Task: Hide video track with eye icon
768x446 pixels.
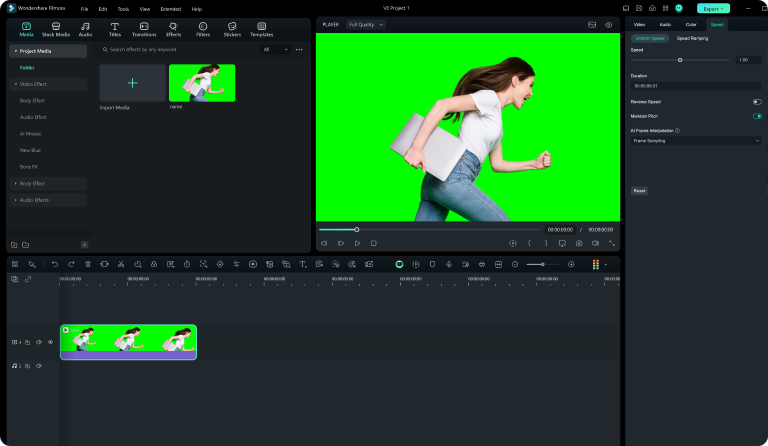Action: pyautogui.click(x=50, y=342)
